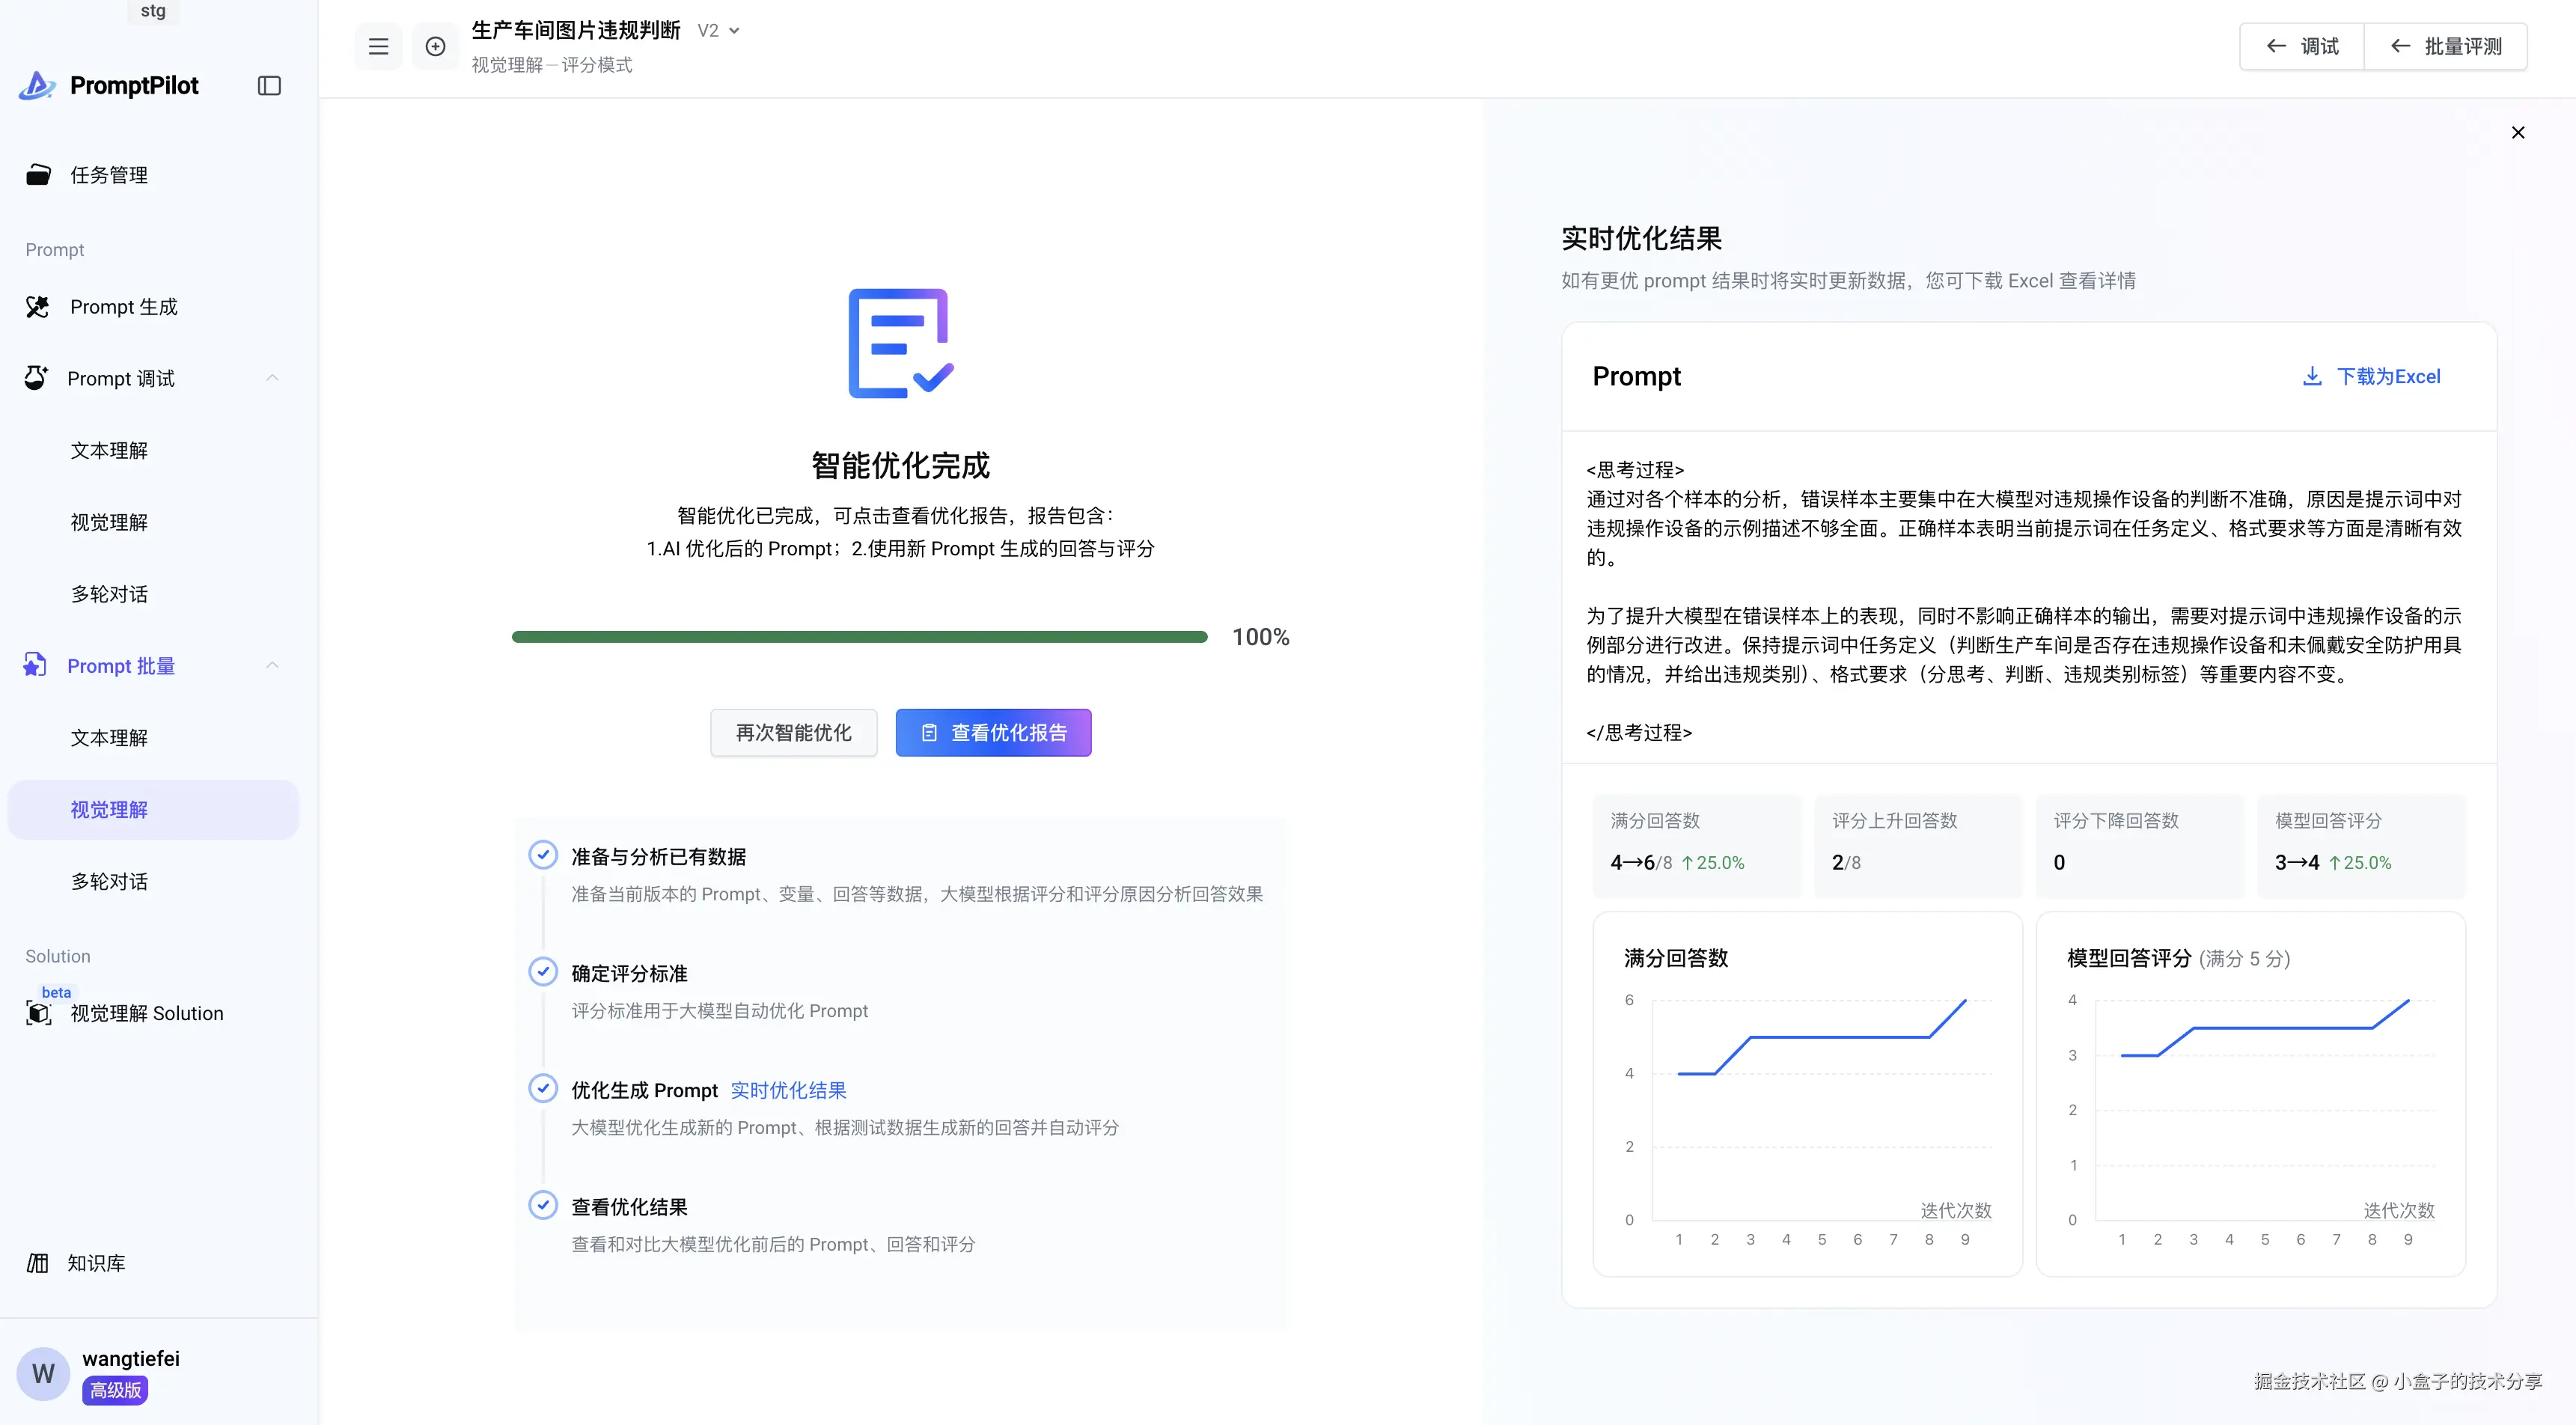
Task: Click the 实时优化结果 link
Action: click(x=788, y=1090)
